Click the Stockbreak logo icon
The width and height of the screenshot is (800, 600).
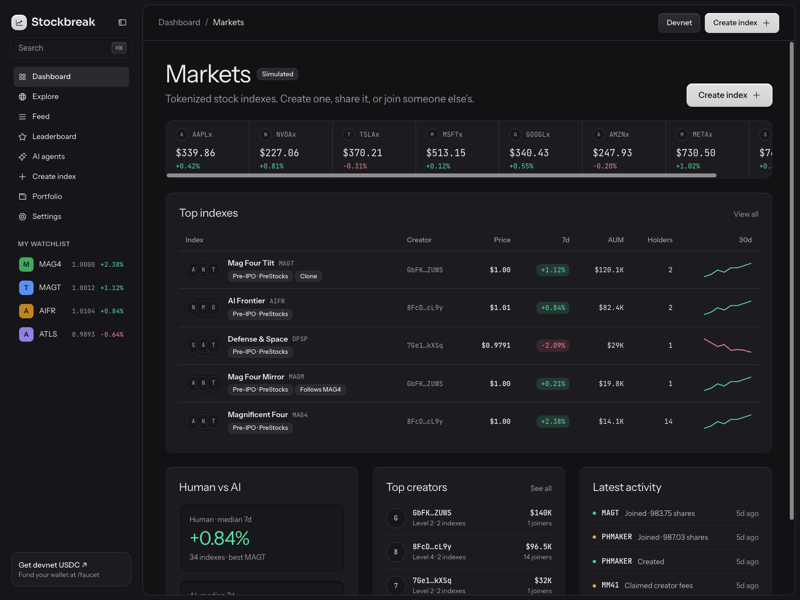(x=19, y=22)
